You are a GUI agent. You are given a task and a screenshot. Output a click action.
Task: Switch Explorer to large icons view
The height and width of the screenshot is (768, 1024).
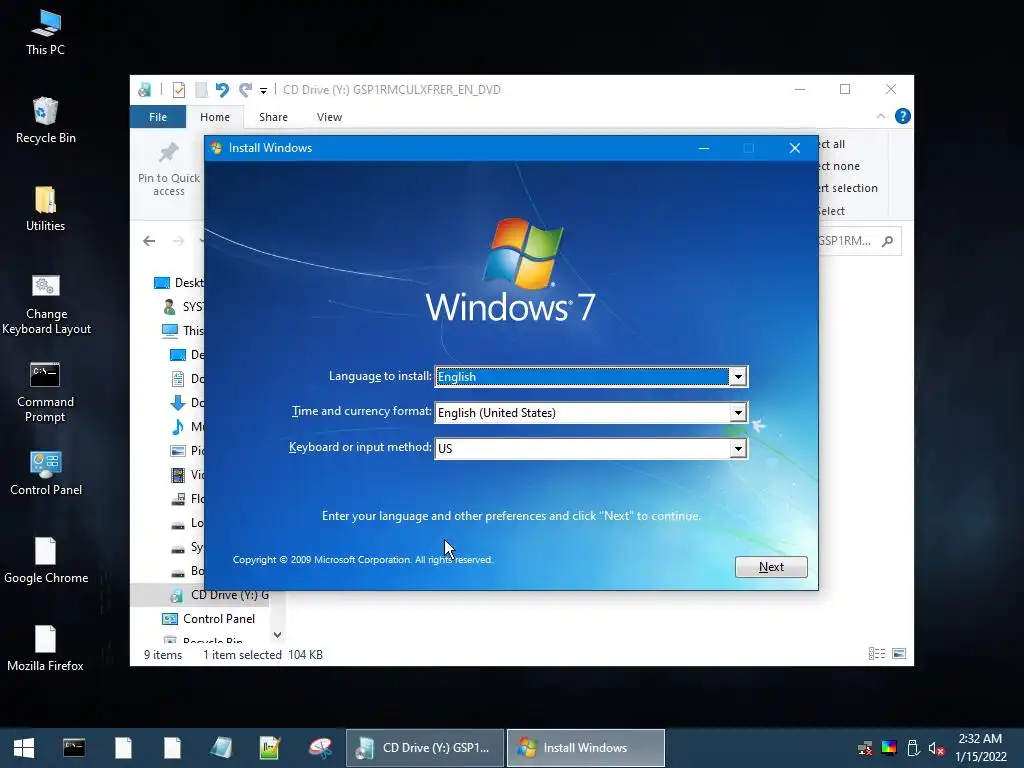click(899, 654)
